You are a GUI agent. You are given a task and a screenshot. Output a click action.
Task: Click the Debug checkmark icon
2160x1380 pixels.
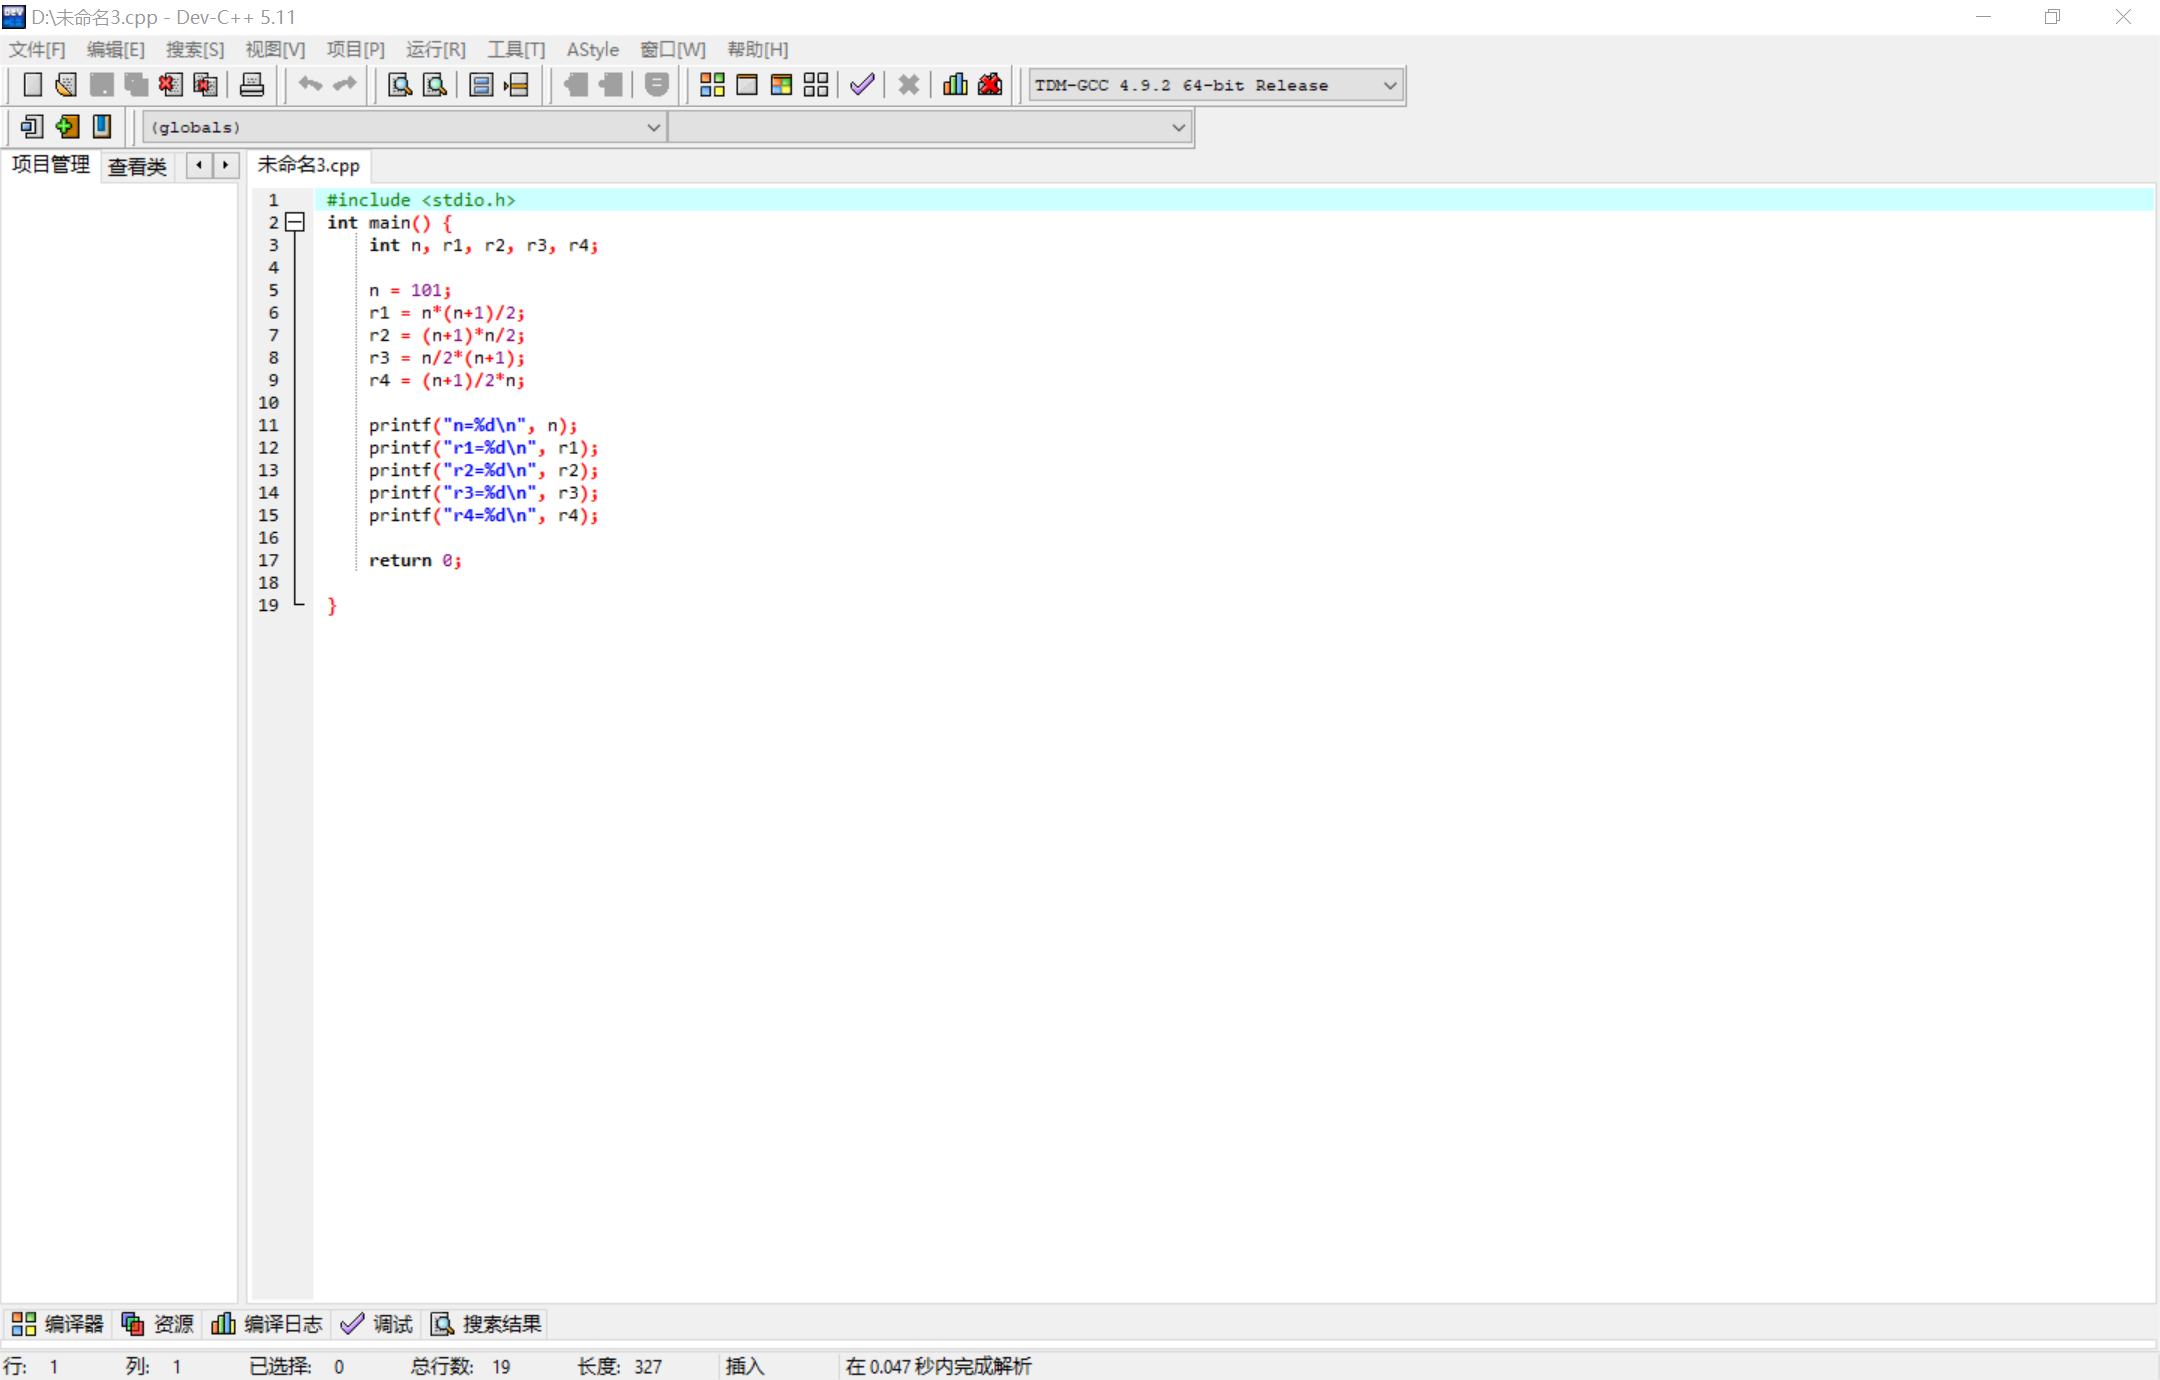[862, 85]
